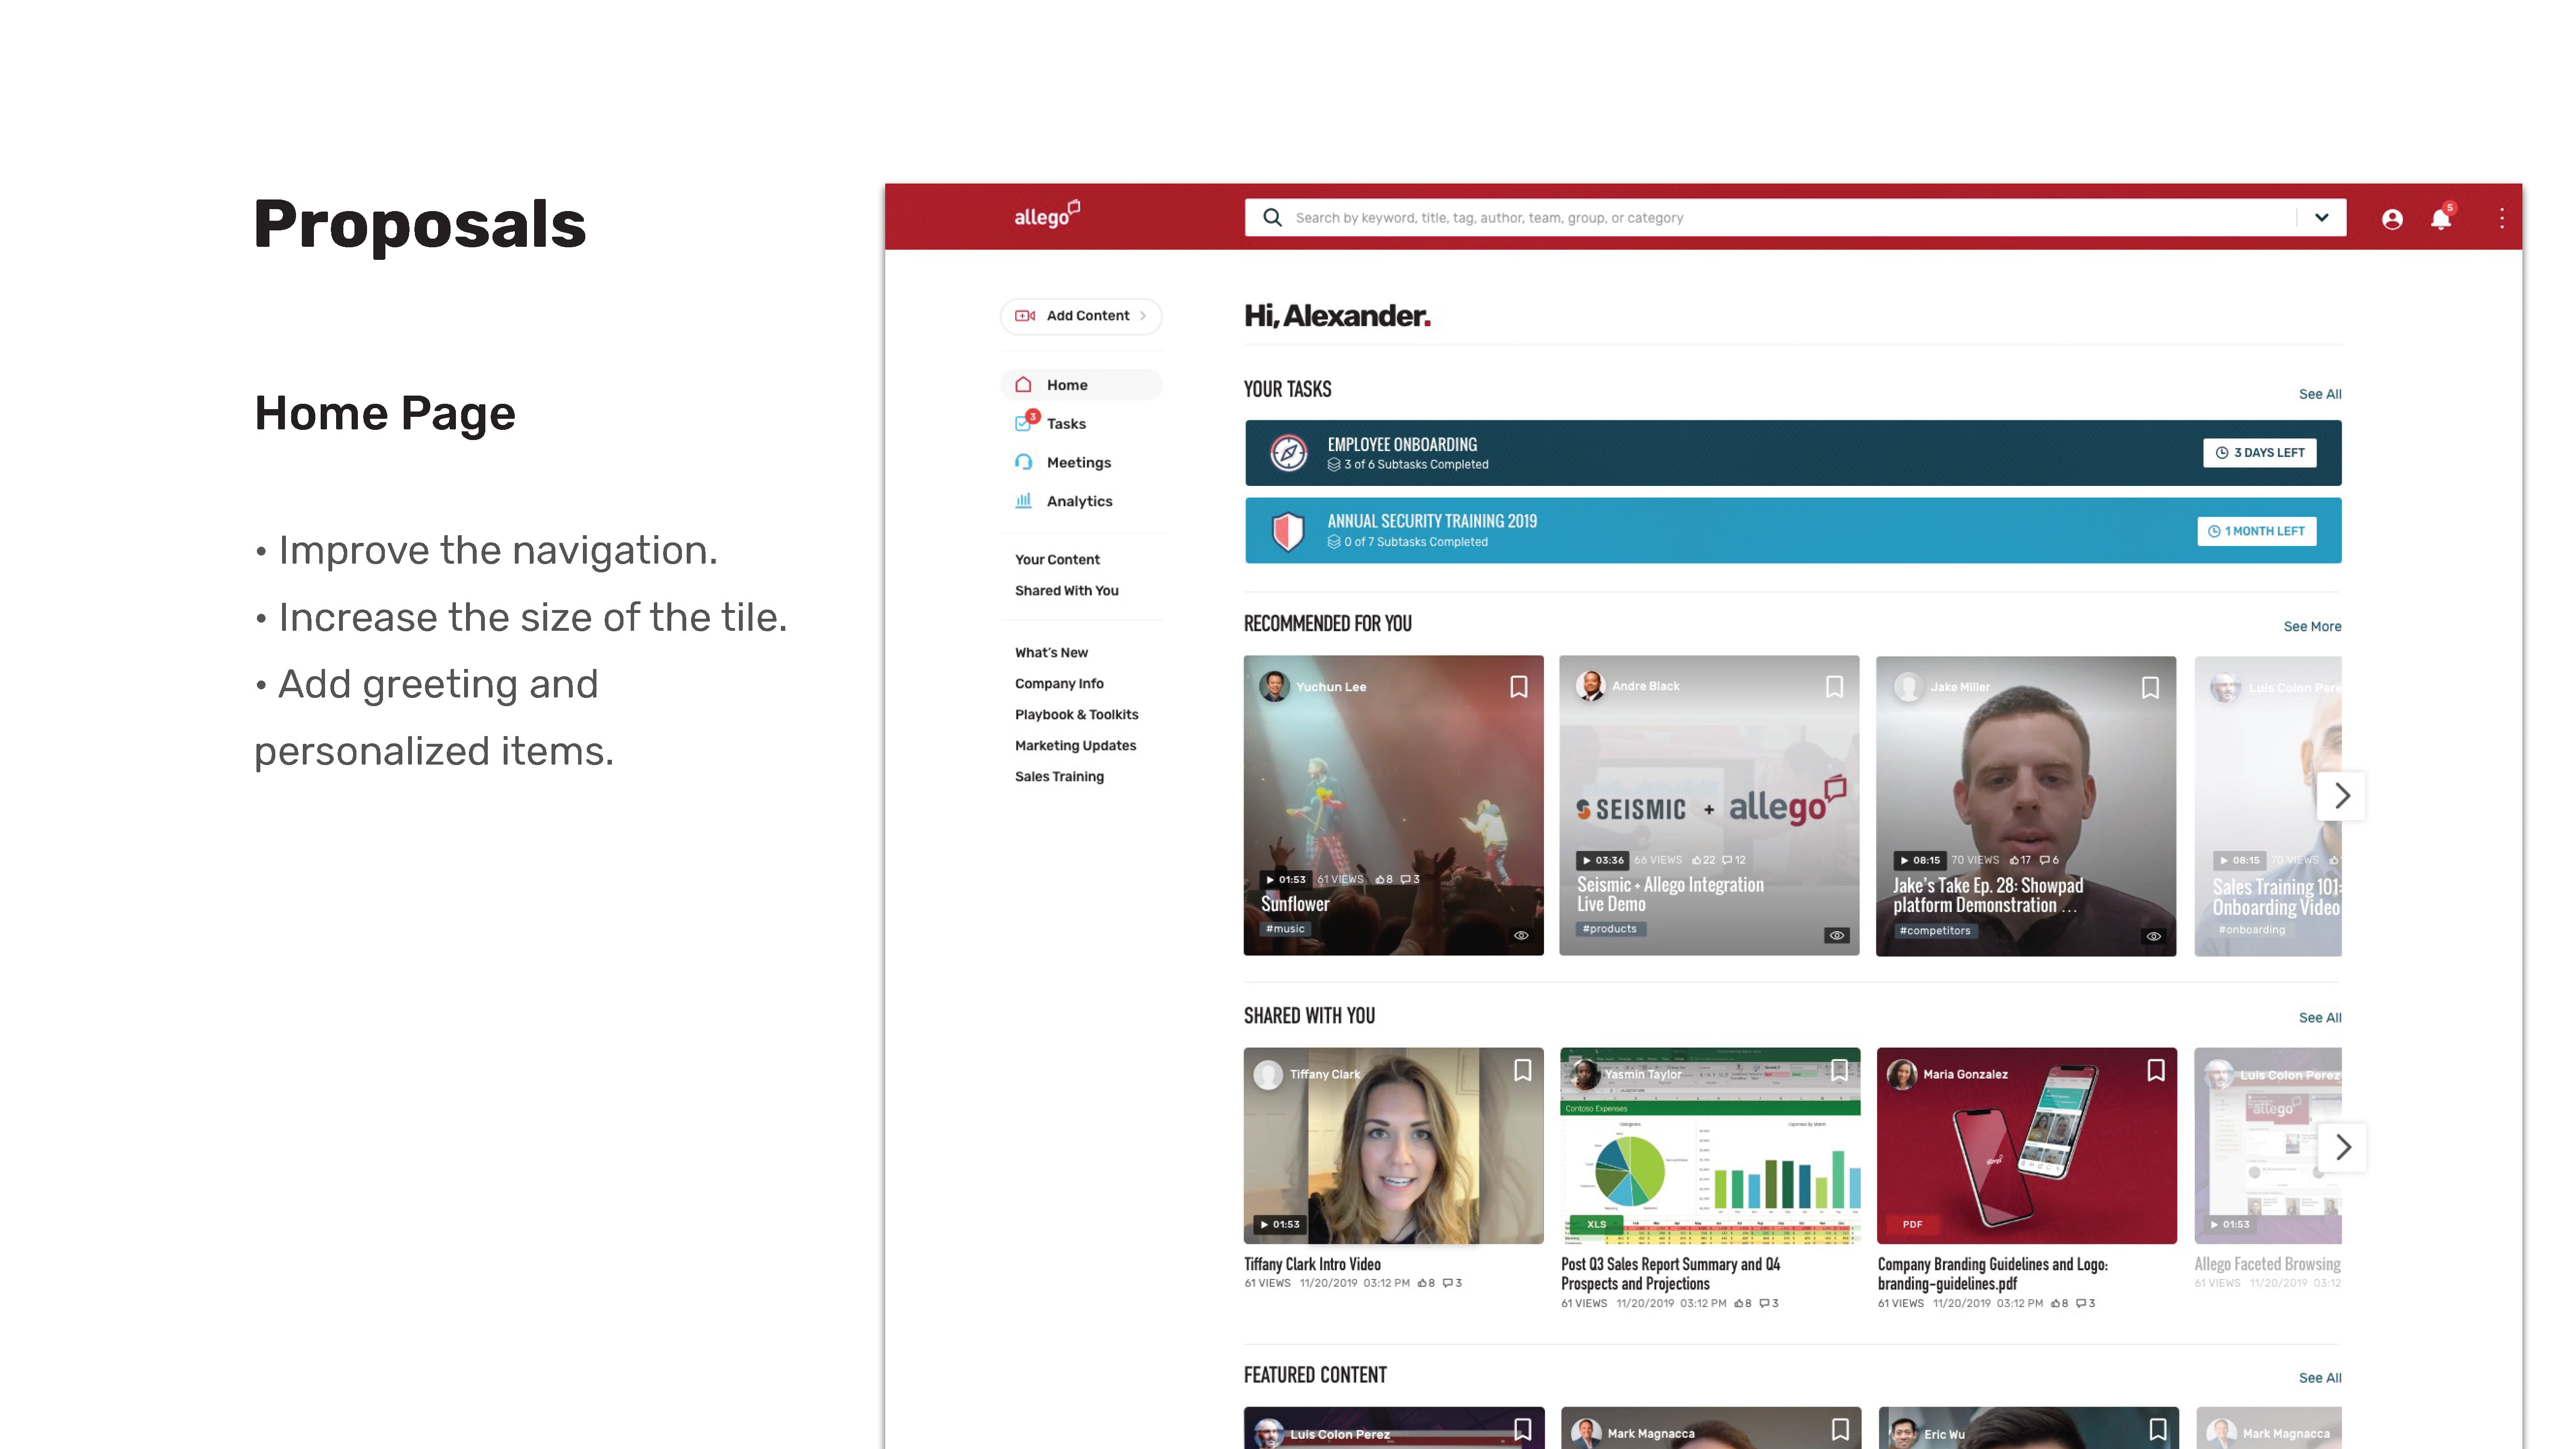Toggle eye icon on Jake's Take tile
Image resolution: width=2576 pixels, height=1449 pixels.
pyautogui.click(x=2153, y=936)
